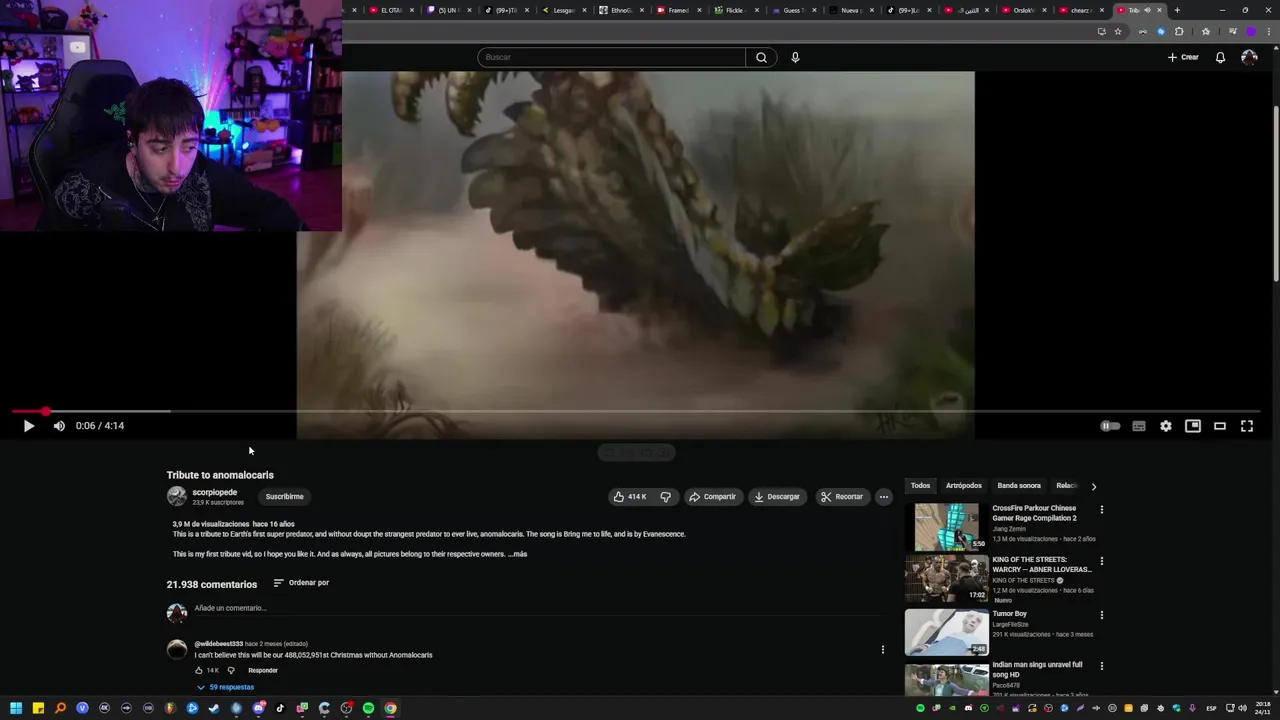The image size is (1280, 720).
Task: Open options menu for KING OF THE STREETS video
Action: 1102,562
